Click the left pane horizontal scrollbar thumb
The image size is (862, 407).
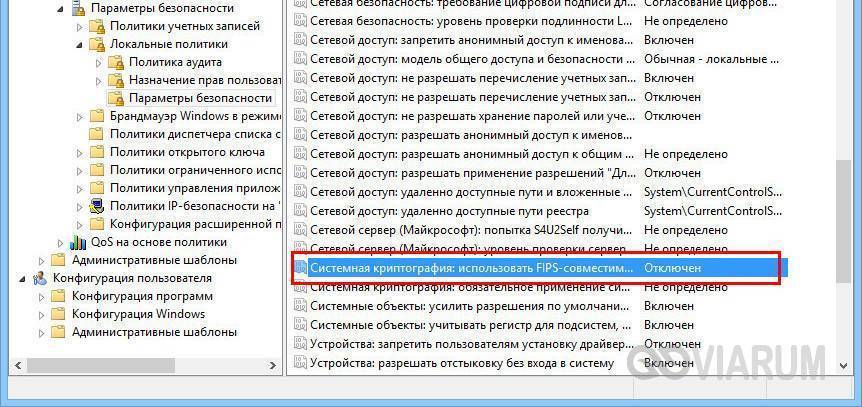point(101,365)
